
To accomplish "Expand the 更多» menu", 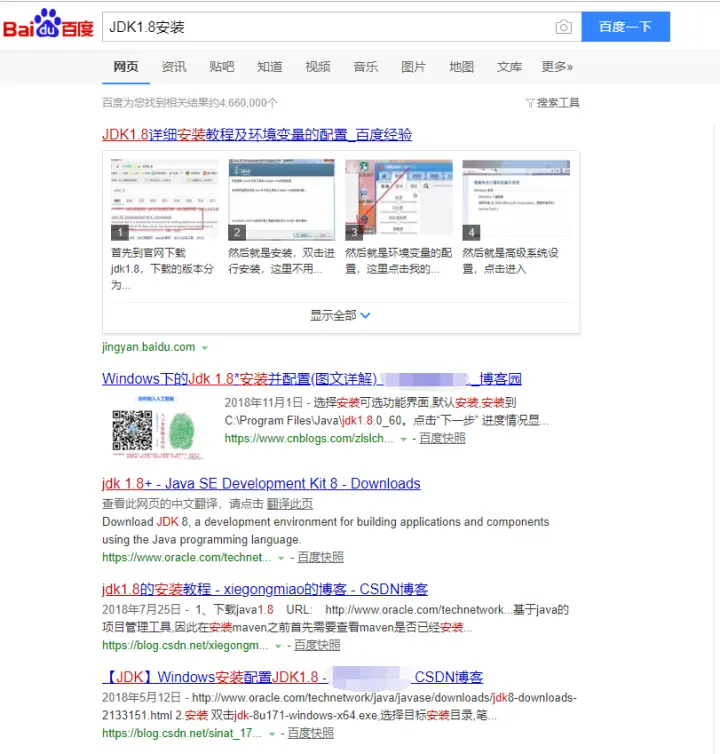I will pyautogui.click(x=557, y=67).
